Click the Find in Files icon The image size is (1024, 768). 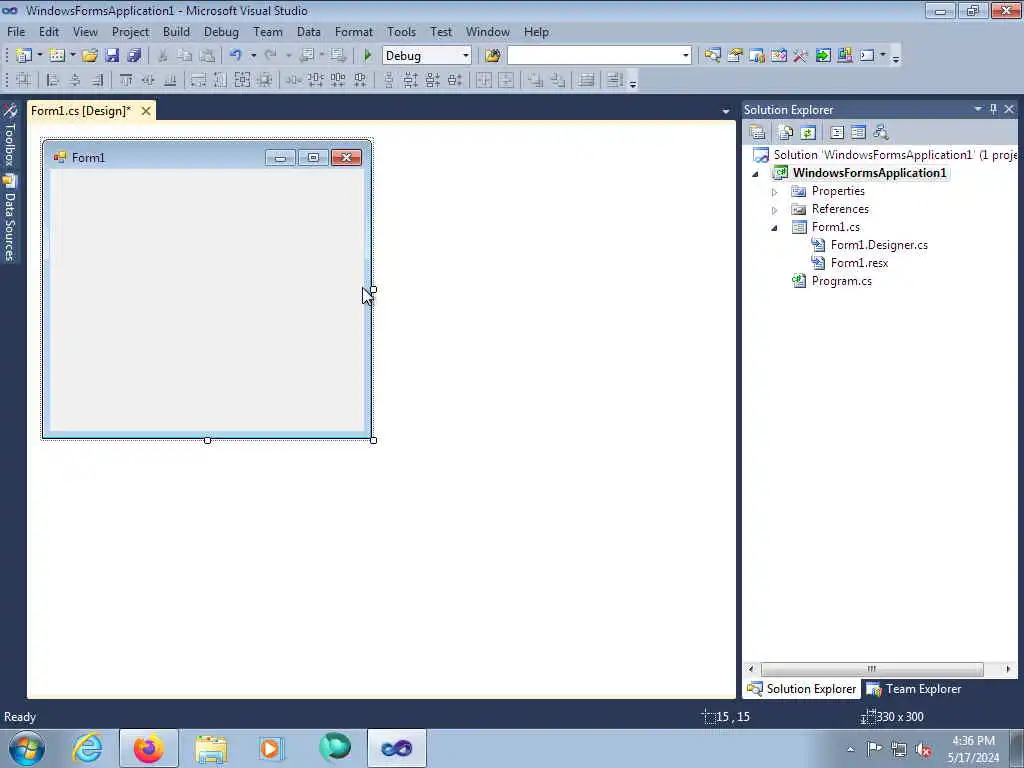pyautogui.click(x=493, y=56)
